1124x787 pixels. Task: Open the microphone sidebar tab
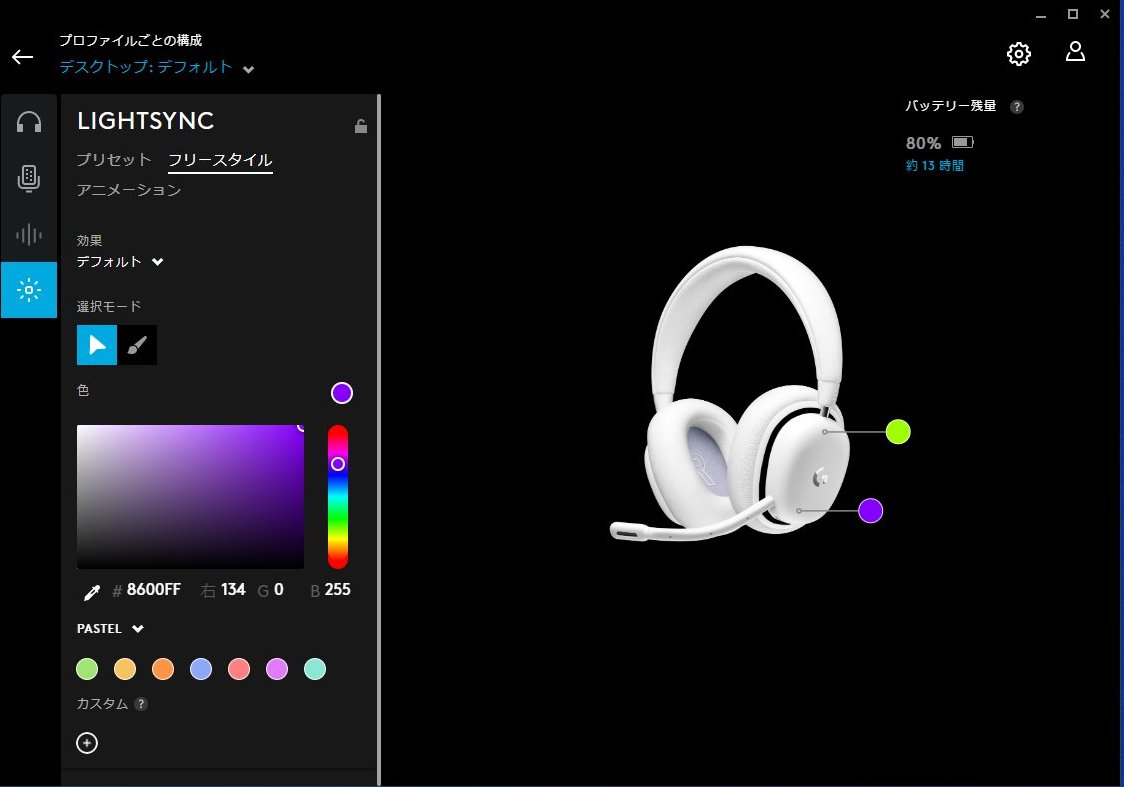pyautogui.click(x=29, y=178)
